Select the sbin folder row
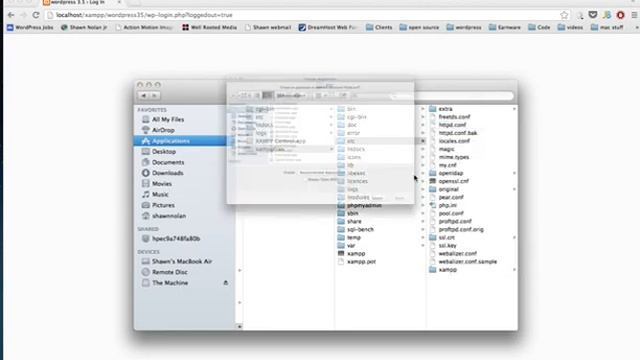Viewport: 640px width, 360px height. [380, 213]
